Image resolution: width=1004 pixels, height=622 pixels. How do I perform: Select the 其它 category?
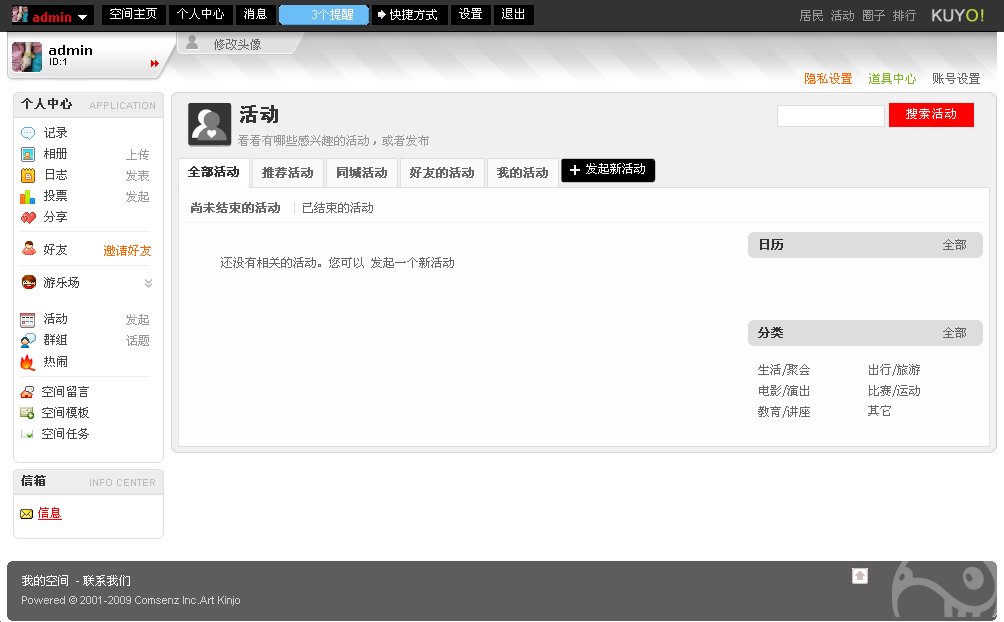879,411
